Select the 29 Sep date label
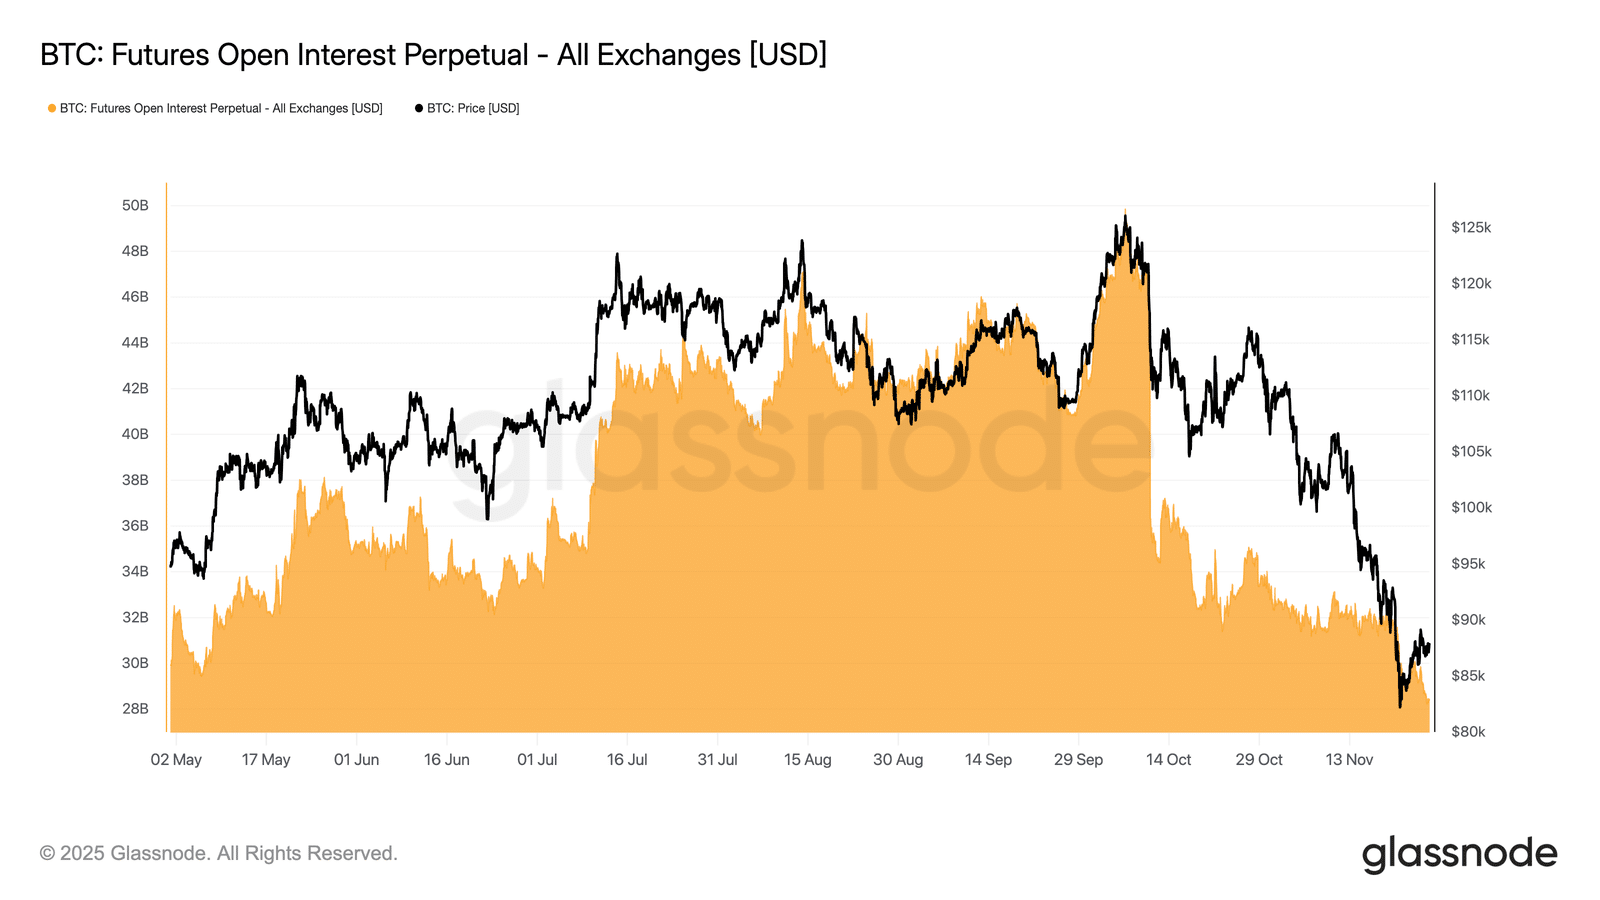 pos(1078,759)
